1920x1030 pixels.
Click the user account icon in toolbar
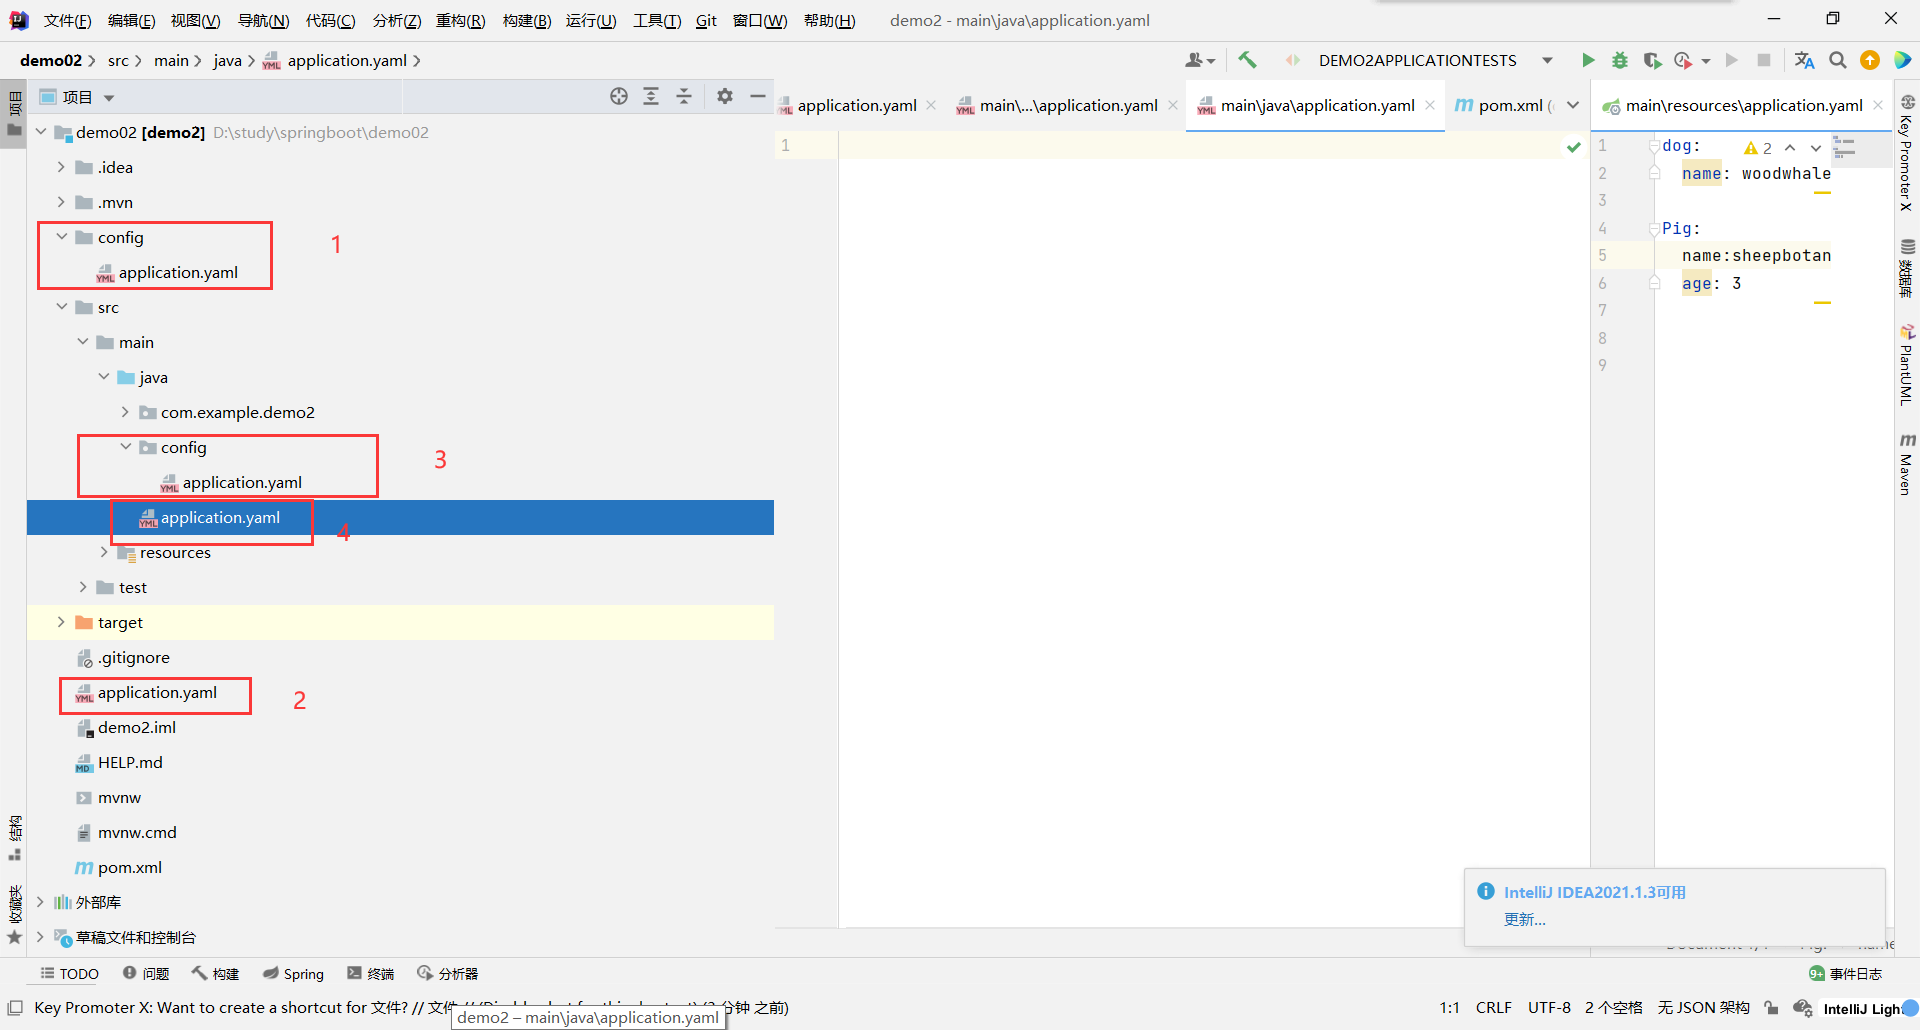coord(1199,60)
